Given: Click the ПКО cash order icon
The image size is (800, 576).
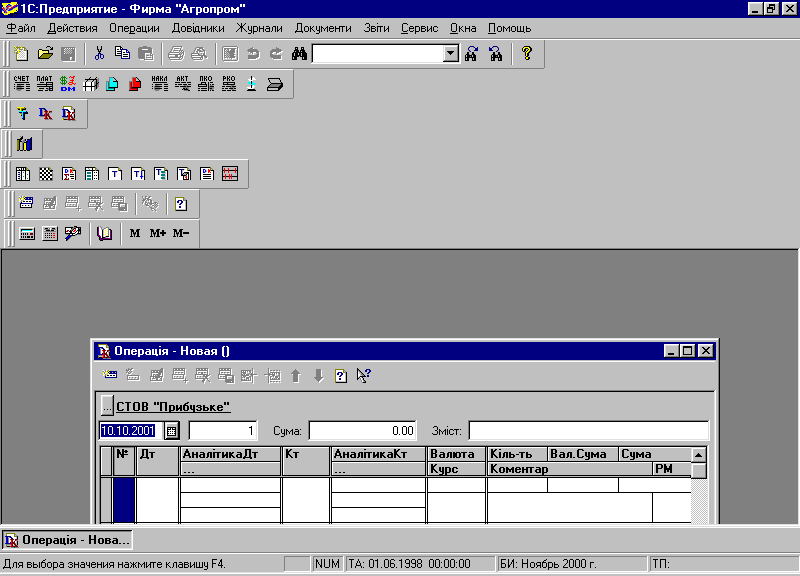Looking at the screenshot, I should (206, 84).
